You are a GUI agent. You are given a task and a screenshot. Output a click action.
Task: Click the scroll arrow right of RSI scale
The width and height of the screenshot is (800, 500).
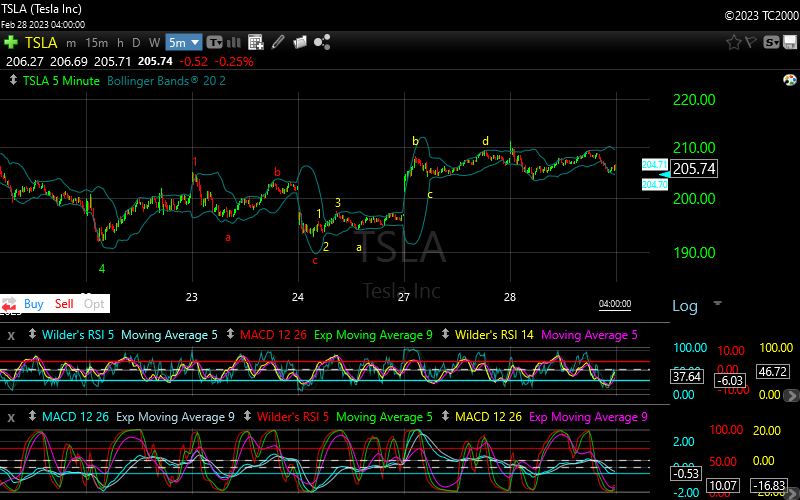click(792, 395)
